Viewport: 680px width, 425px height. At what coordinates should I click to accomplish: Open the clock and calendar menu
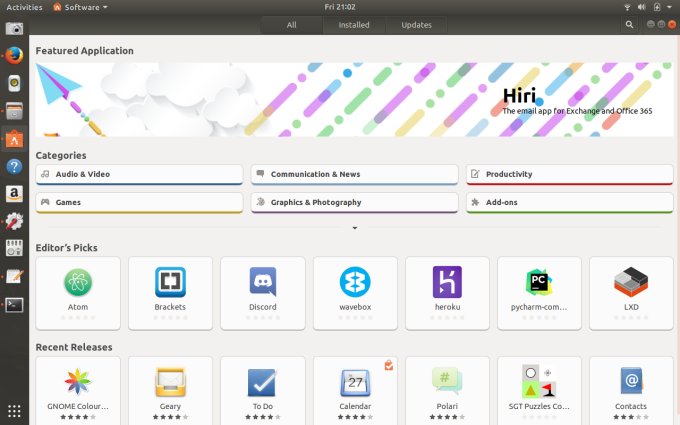[340, 7]
